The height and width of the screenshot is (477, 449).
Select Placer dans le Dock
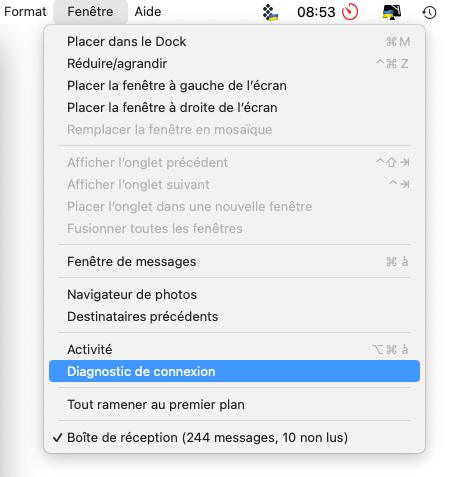point(234,42)
